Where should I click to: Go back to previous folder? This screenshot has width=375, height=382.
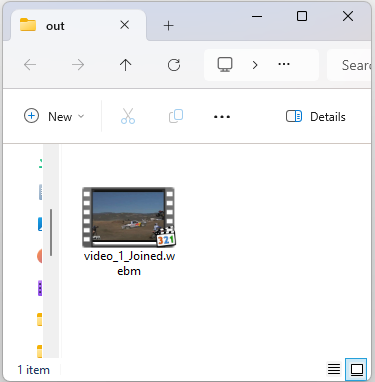30,65
